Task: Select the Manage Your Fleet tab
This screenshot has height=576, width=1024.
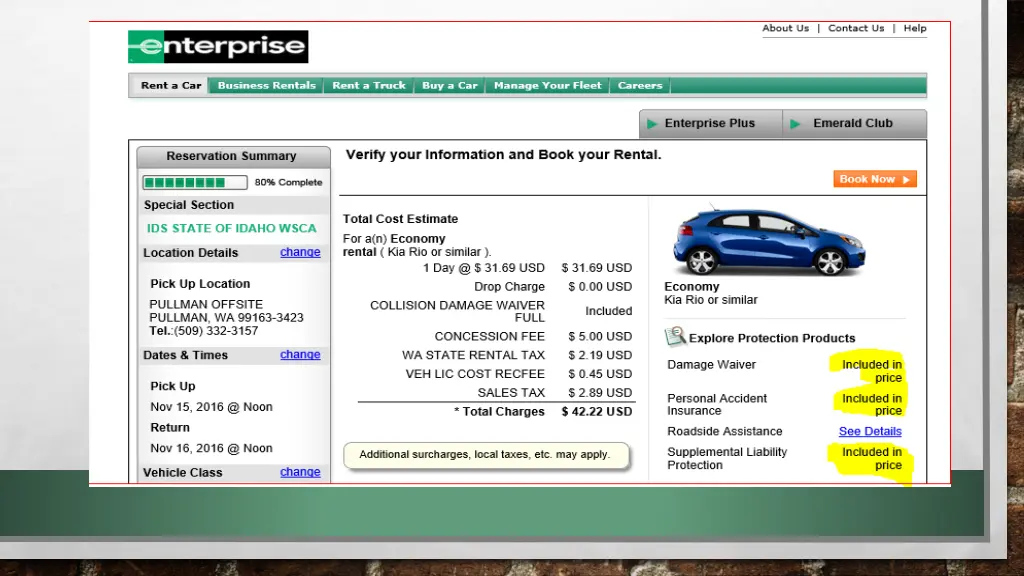Action: 548,86
